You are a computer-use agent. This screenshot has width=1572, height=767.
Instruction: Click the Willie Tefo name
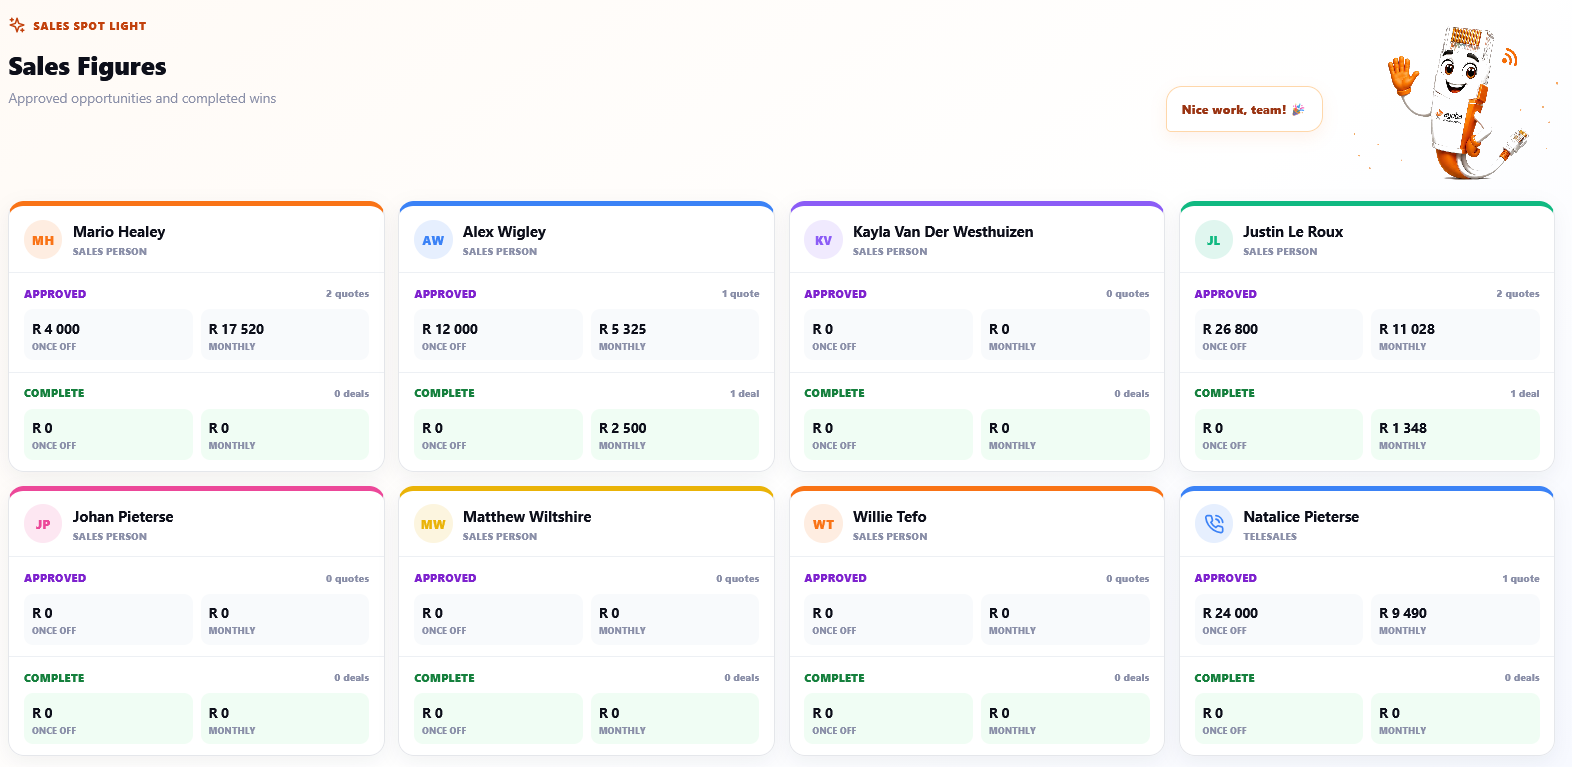coord(890,517)
